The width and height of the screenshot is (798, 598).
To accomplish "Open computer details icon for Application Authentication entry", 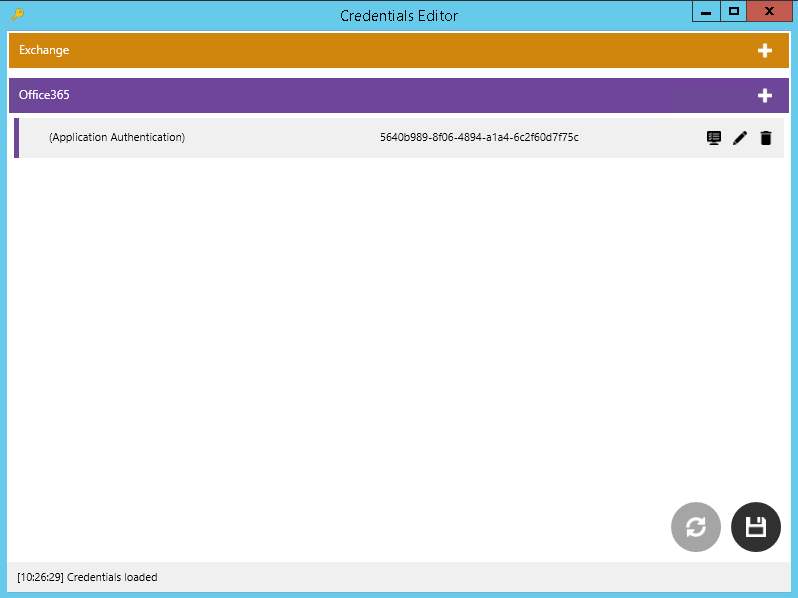I will [714, 138].
